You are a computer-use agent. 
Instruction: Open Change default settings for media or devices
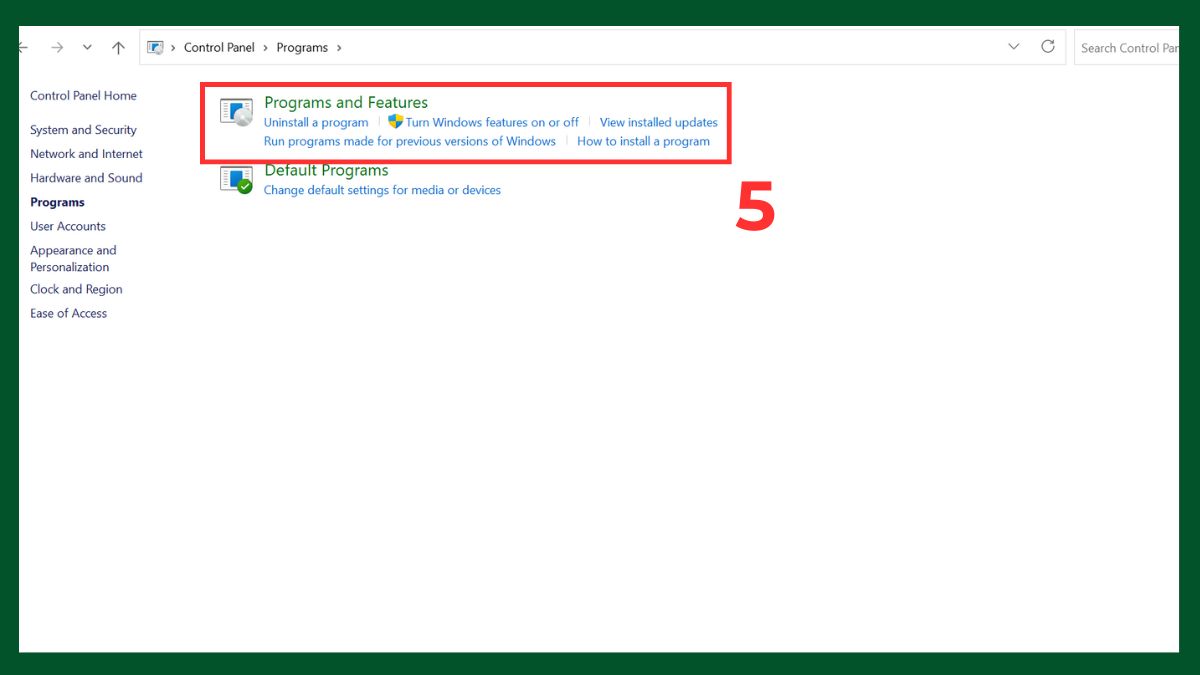coord(382,190)
